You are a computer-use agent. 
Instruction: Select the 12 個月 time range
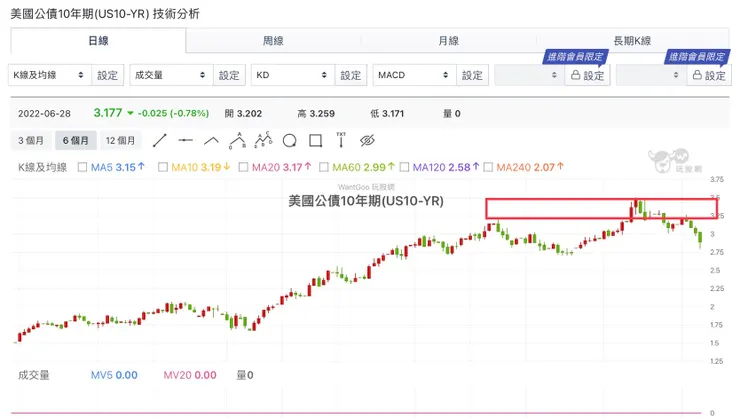point(120,141)
